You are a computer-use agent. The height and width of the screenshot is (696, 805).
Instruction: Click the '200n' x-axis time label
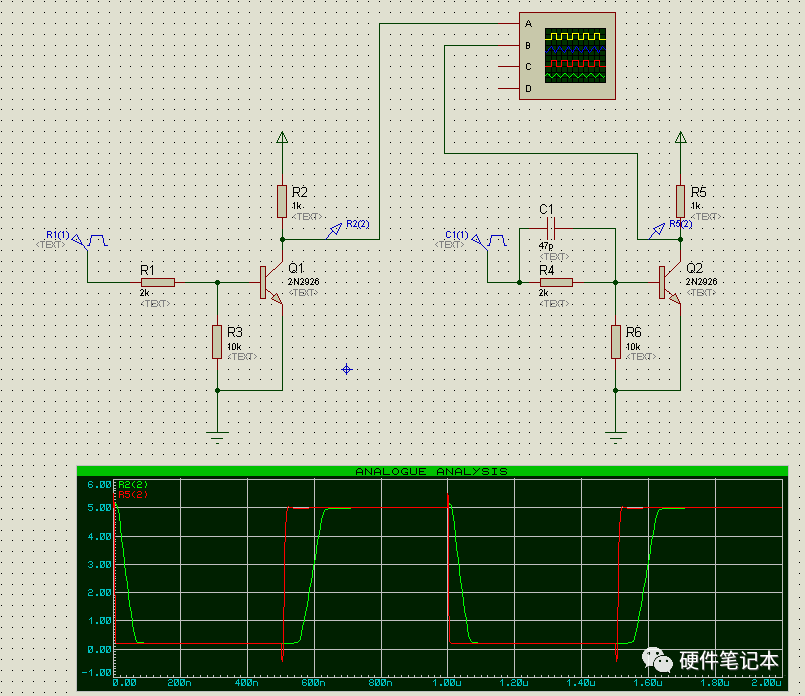179,683
